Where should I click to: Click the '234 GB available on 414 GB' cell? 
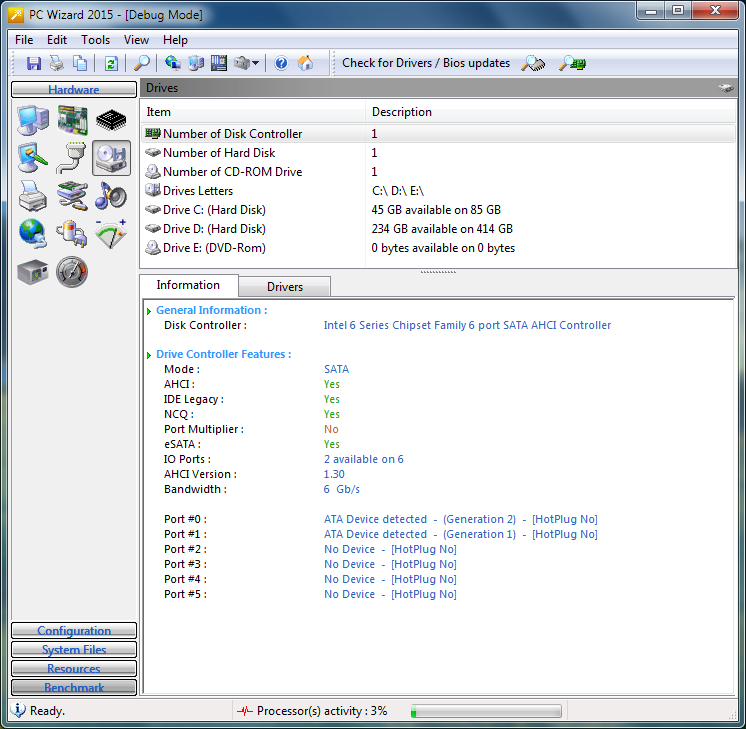[x=442, y=229]
